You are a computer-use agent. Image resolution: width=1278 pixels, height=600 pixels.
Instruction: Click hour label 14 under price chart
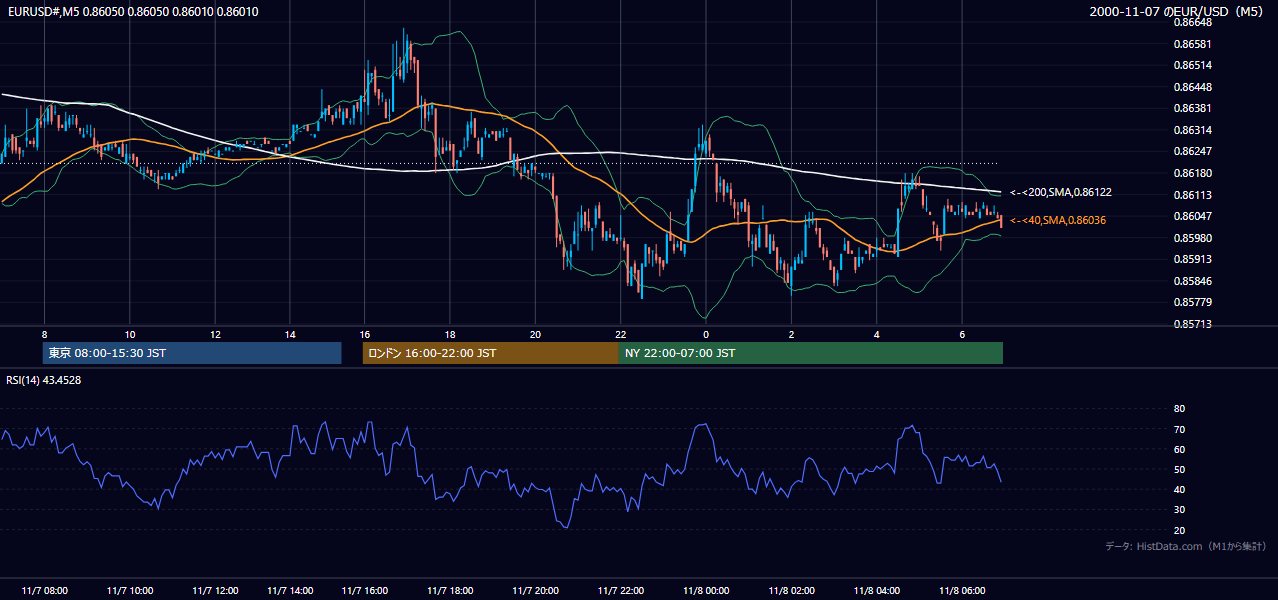290,334
